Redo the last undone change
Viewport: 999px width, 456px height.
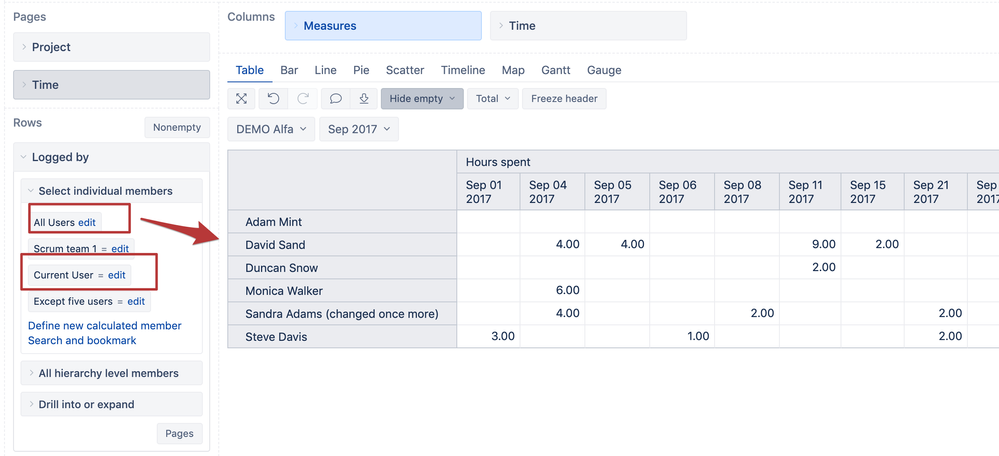[303, 99]
